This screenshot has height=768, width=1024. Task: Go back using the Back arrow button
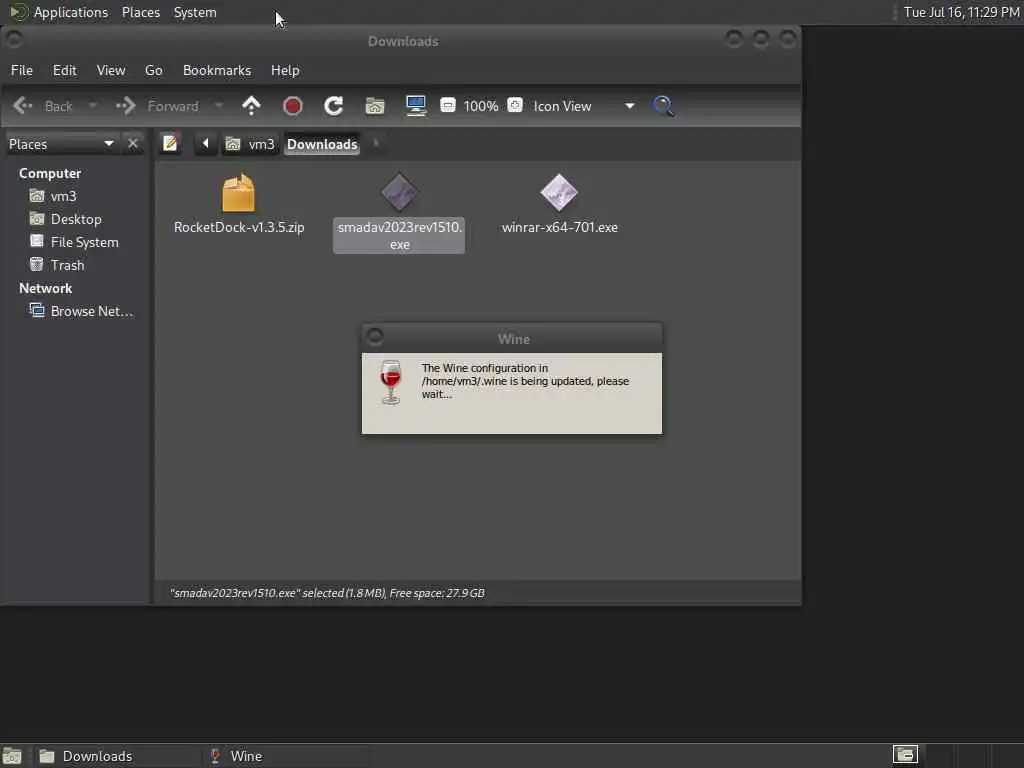coord(43,106)
